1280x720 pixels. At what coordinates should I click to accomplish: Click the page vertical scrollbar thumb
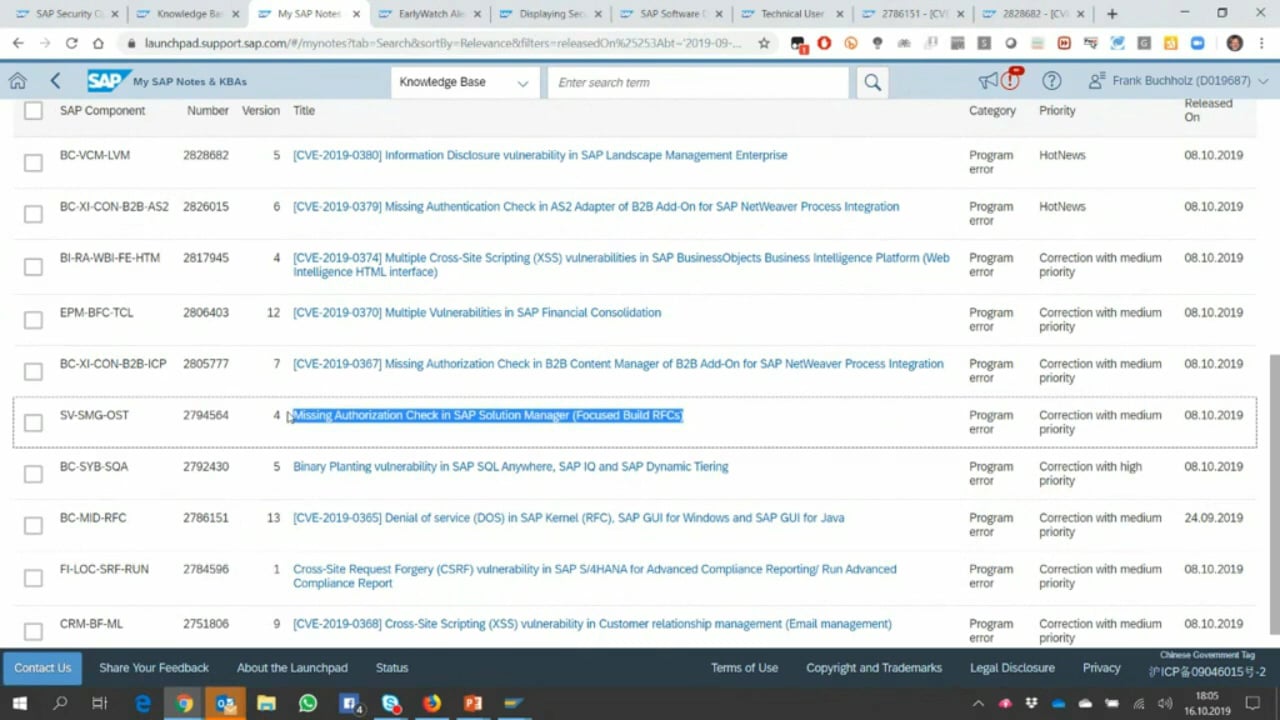pos(1273,494)
